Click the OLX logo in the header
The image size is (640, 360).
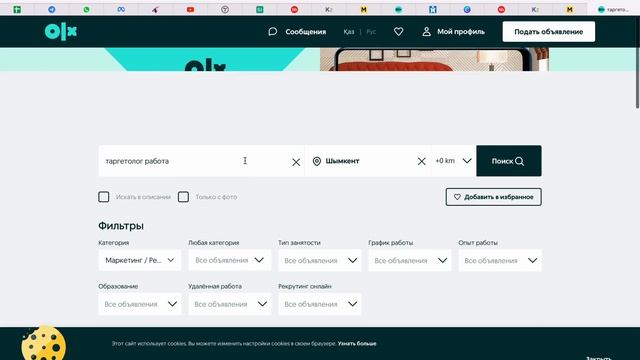click(x=61, y=31)
